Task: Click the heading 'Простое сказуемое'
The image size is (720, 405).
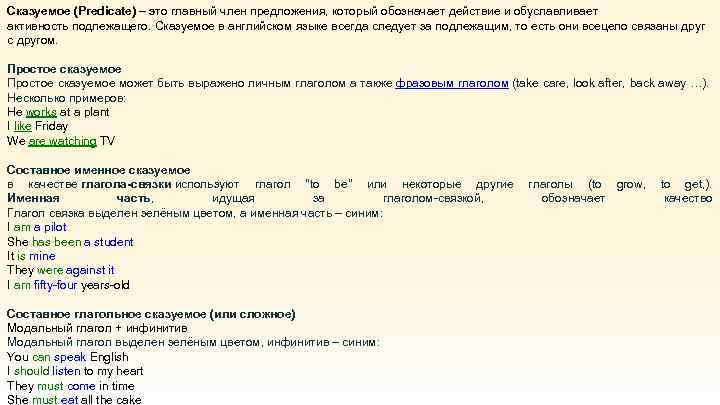Action: click(x=64, y=69)
